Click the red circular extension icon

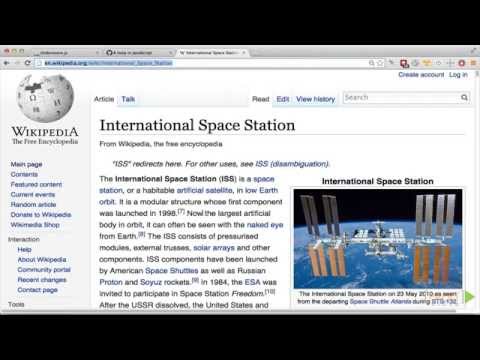[x=462, y=63]
